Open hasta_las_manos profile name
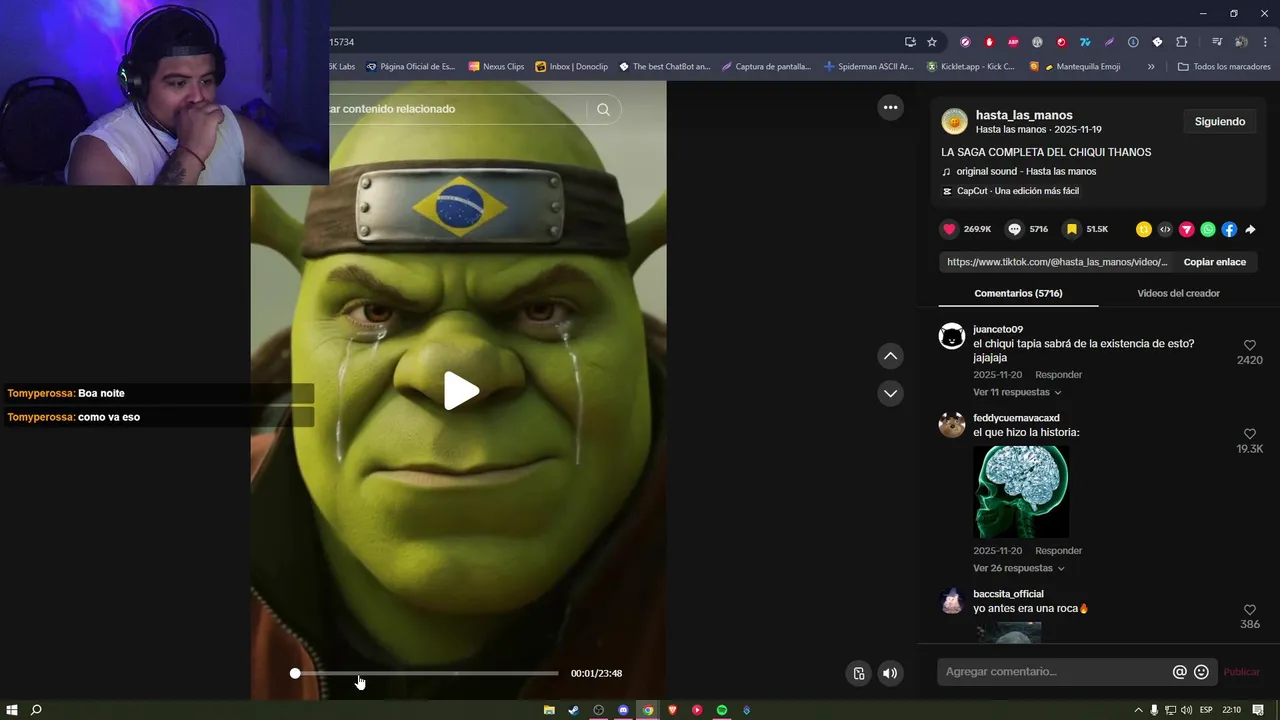Image resolution: width=1280 pixels, height=720 pixels. tap(1024, 115)
